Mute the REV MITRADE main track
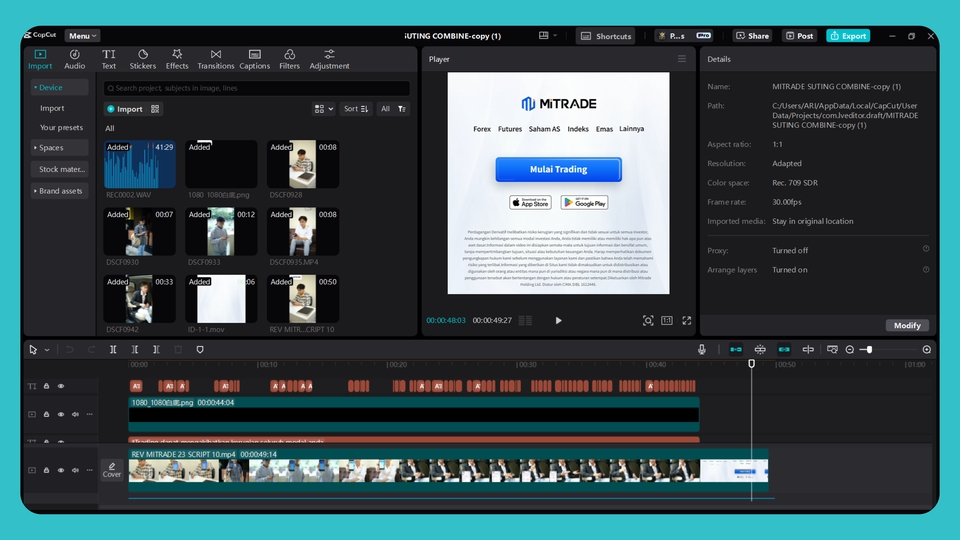960x540 pixels. [75, 470]
